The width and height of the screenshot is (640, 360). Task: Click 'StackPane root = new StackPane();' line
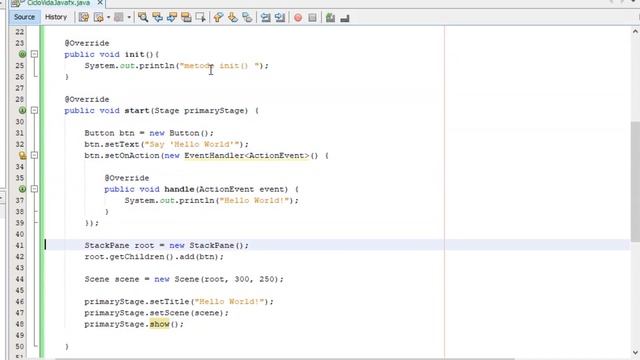[x=167, y=245]
